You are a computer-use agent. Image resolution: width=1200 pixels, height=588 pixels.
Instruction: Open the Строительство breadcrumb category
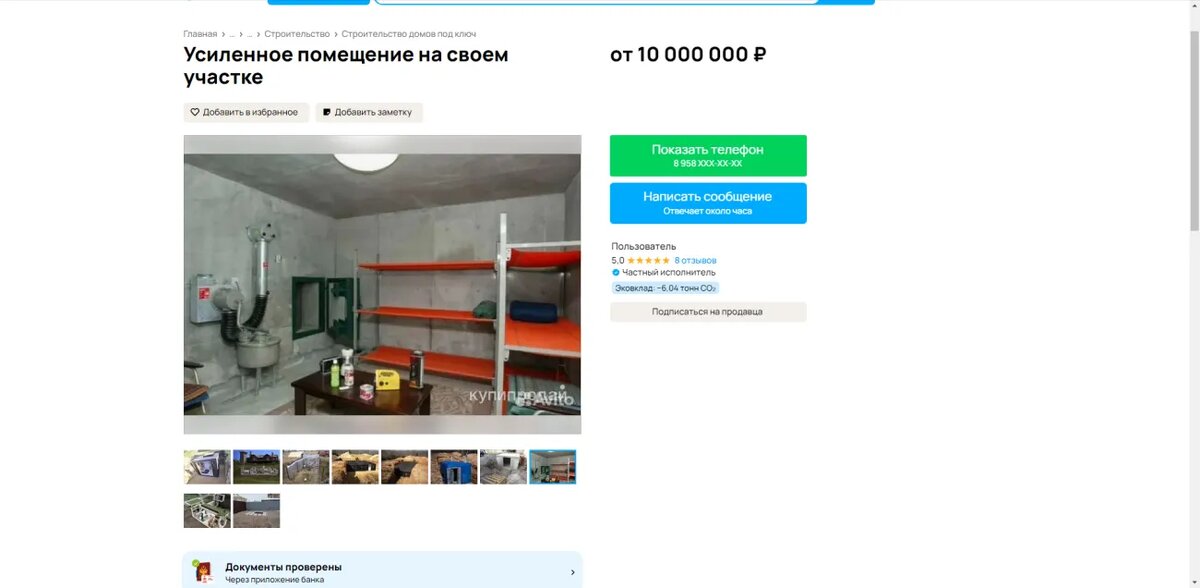[x=297, y=34]
